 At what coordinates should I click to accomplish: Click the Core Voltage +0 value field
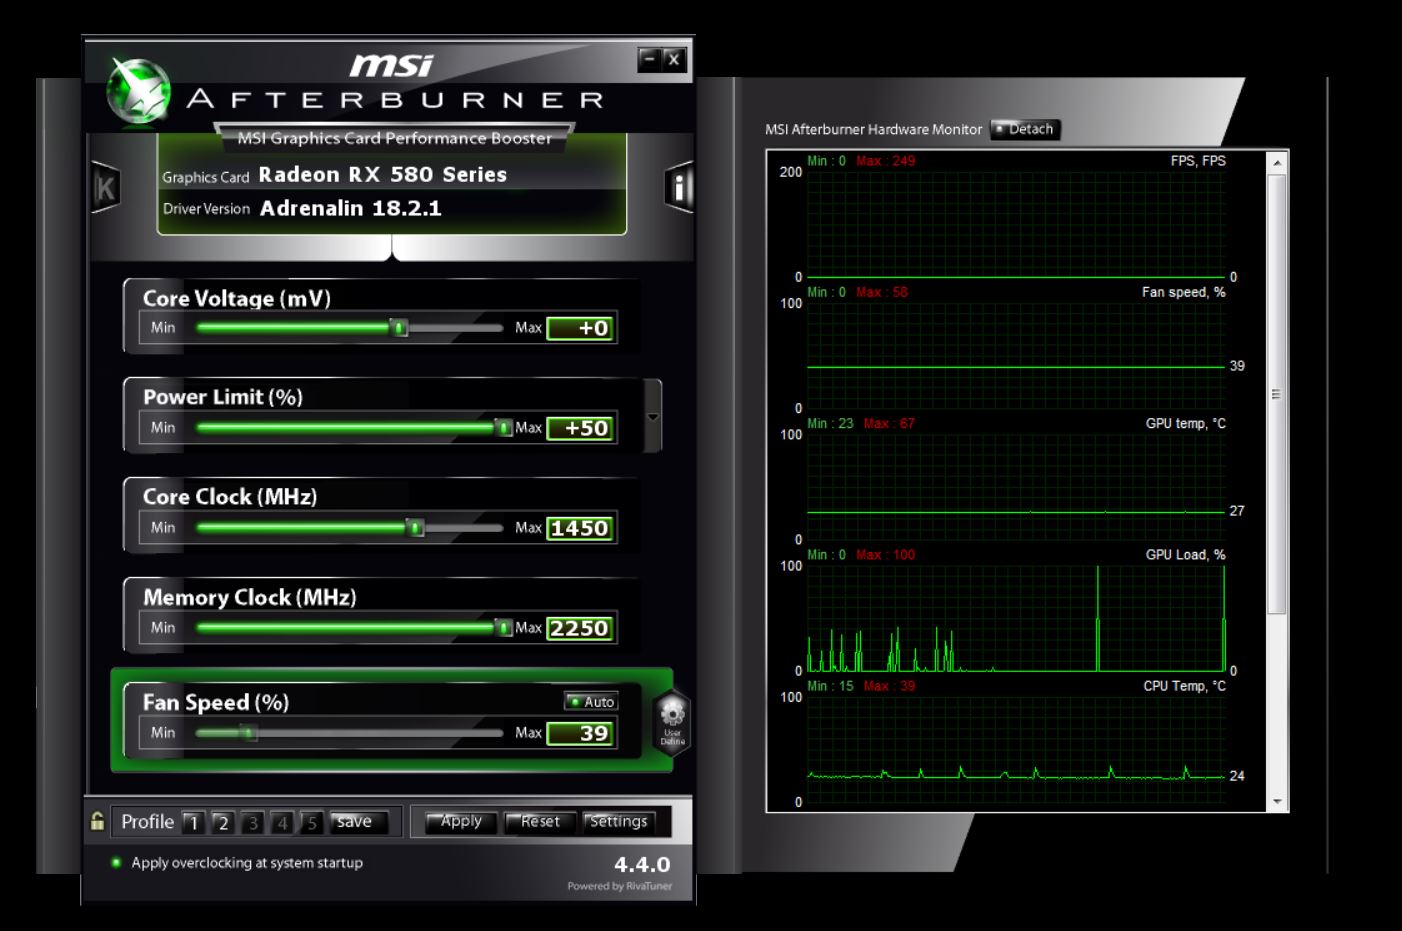point(581,328)
